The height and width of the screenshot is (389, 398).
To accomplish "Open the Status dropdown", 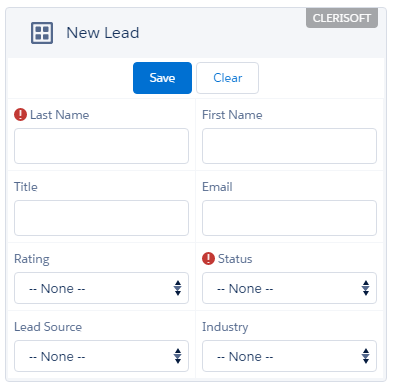I will pos(289,288).
